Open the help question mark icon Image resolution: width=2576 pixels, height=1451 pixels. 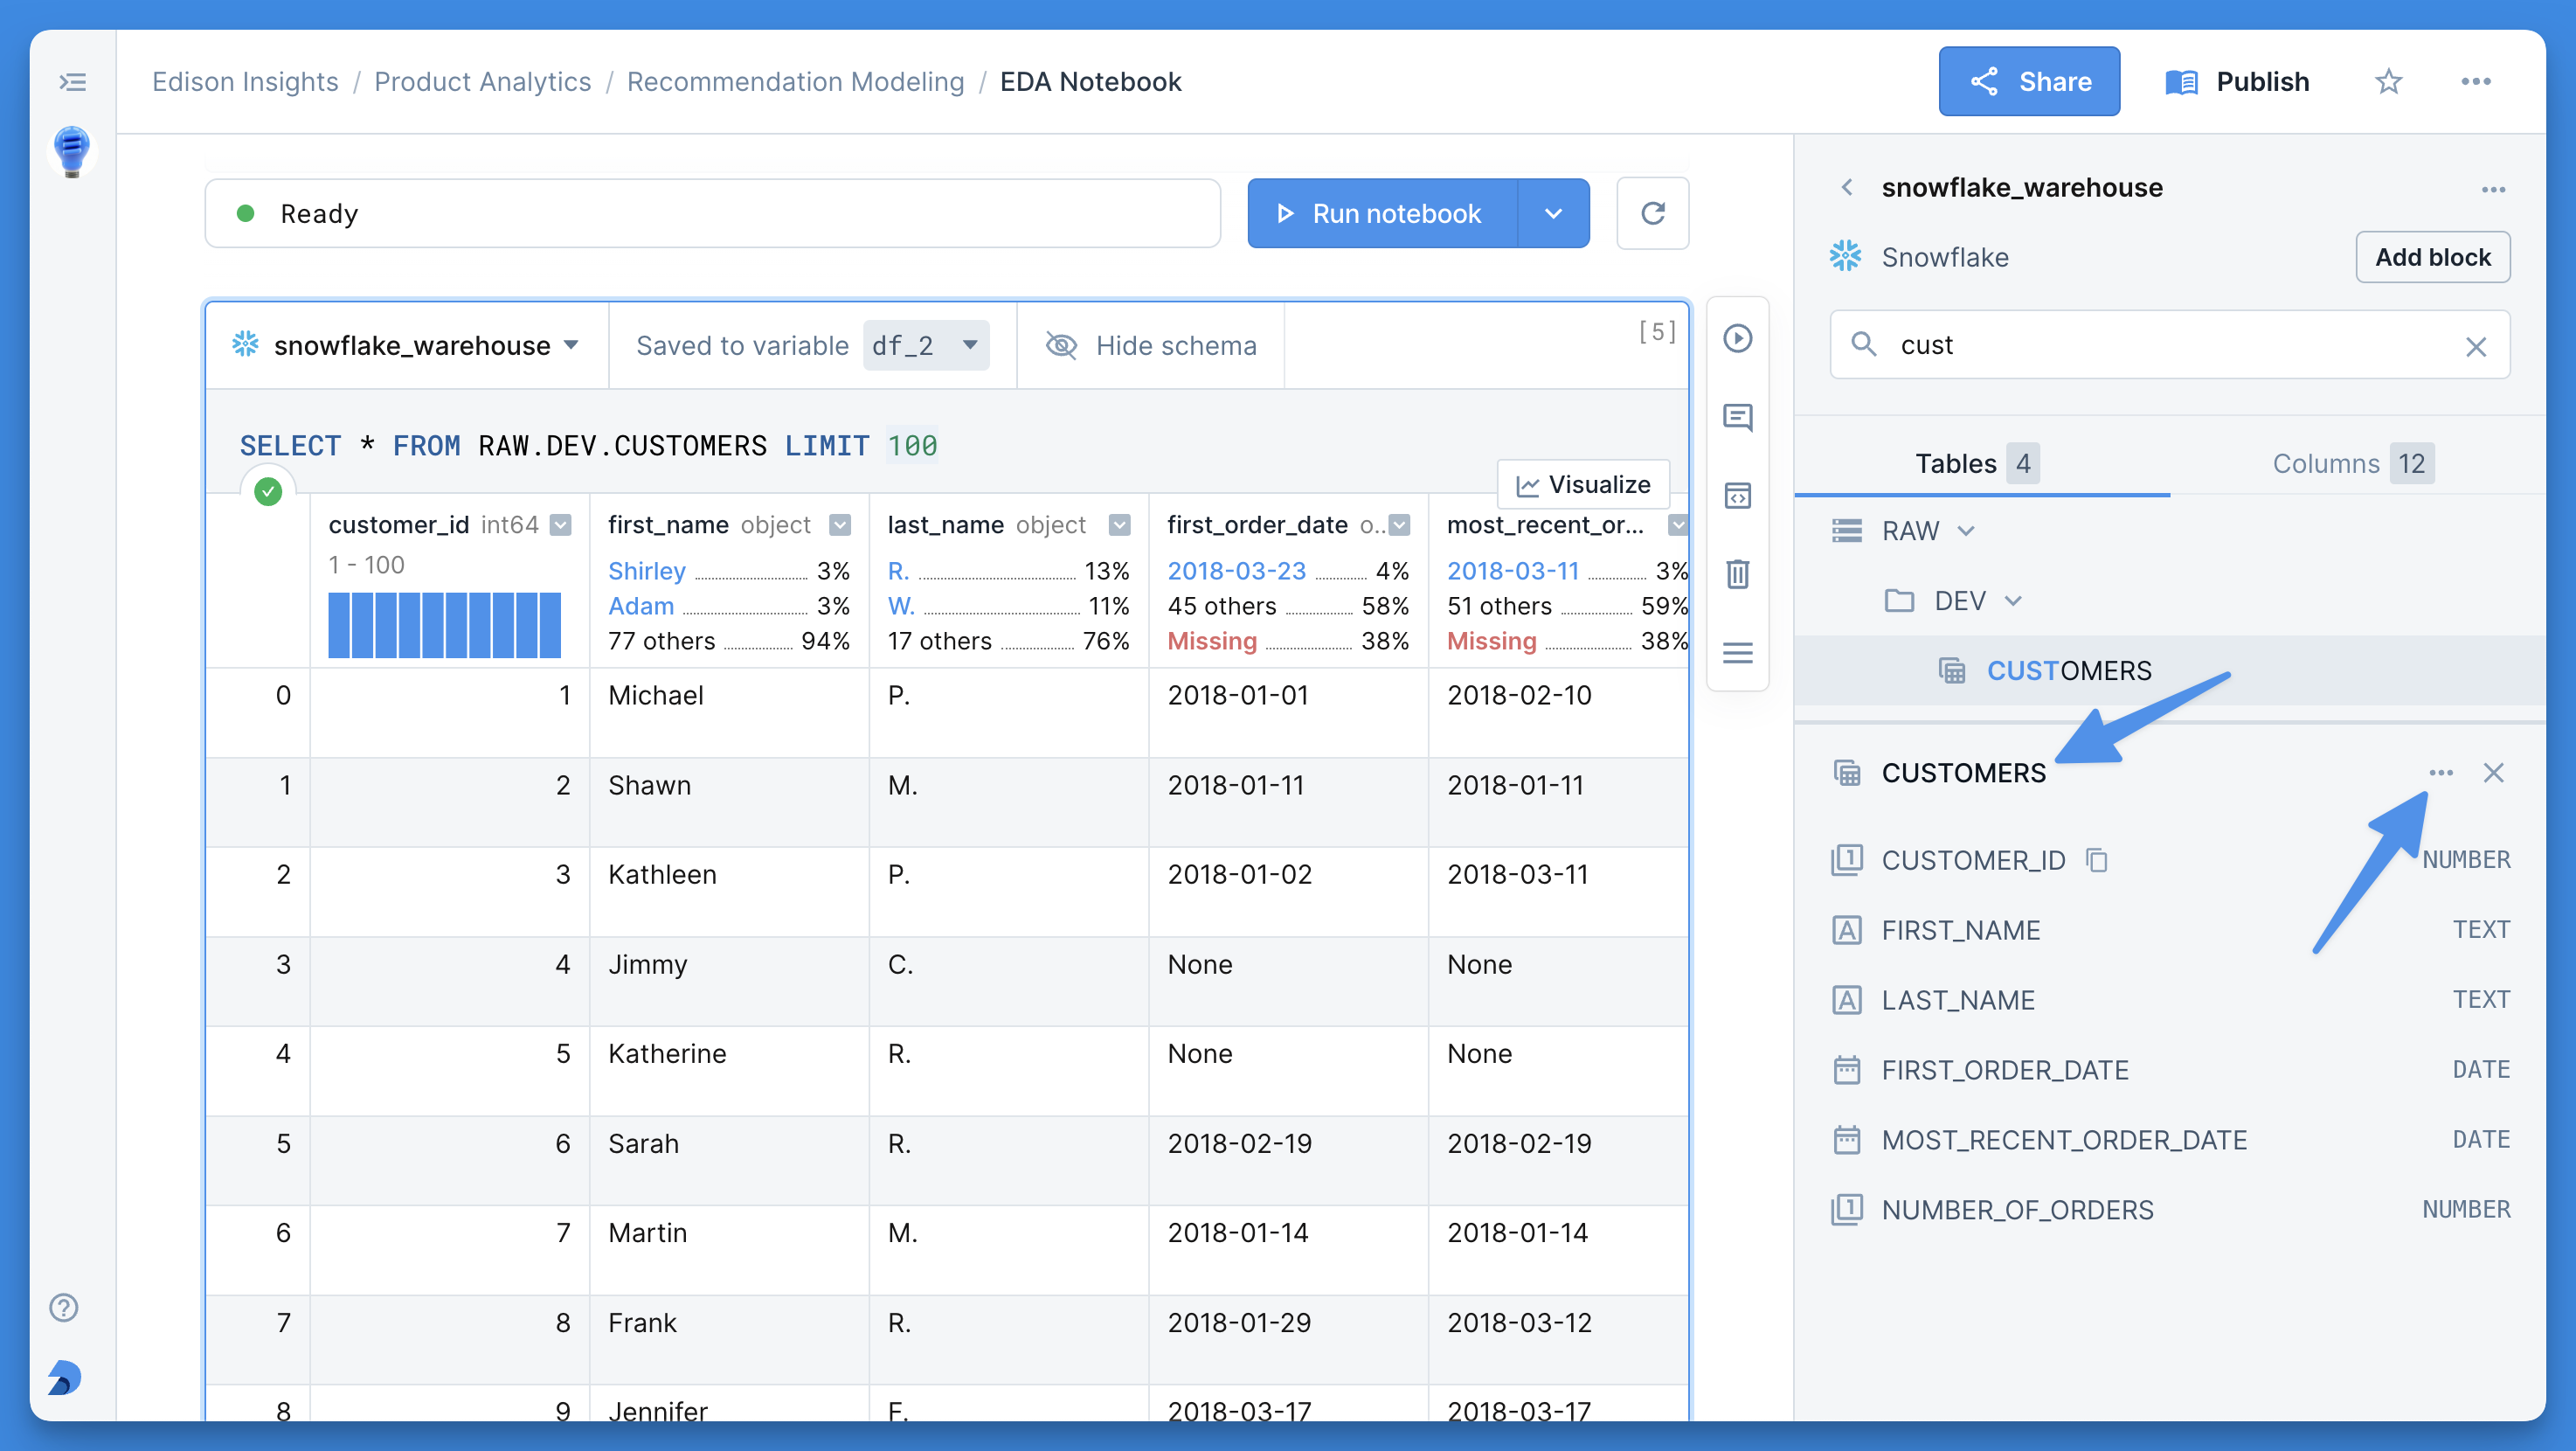(x=64, y=1307)
